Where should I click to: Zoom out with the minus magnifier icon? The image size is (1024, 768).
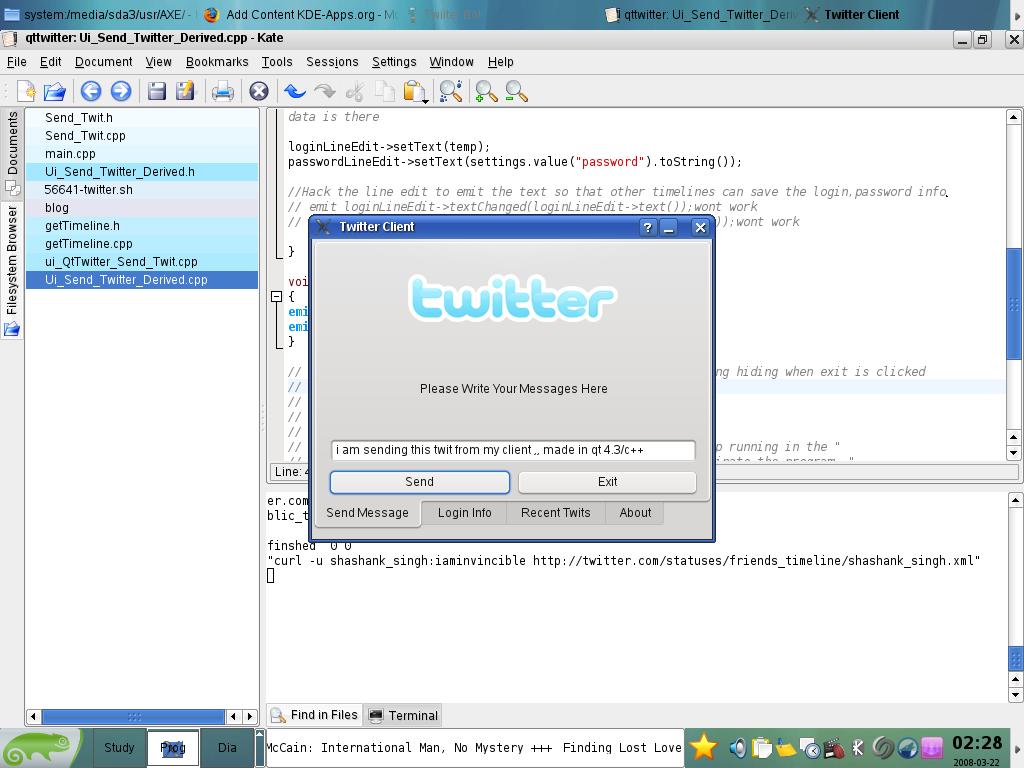pos(517,91)
